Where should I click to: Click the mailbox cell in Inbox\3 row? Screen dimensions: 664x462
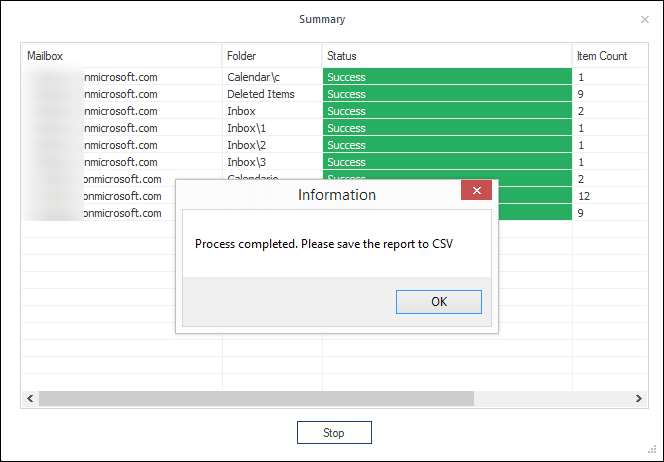[122, 162]
